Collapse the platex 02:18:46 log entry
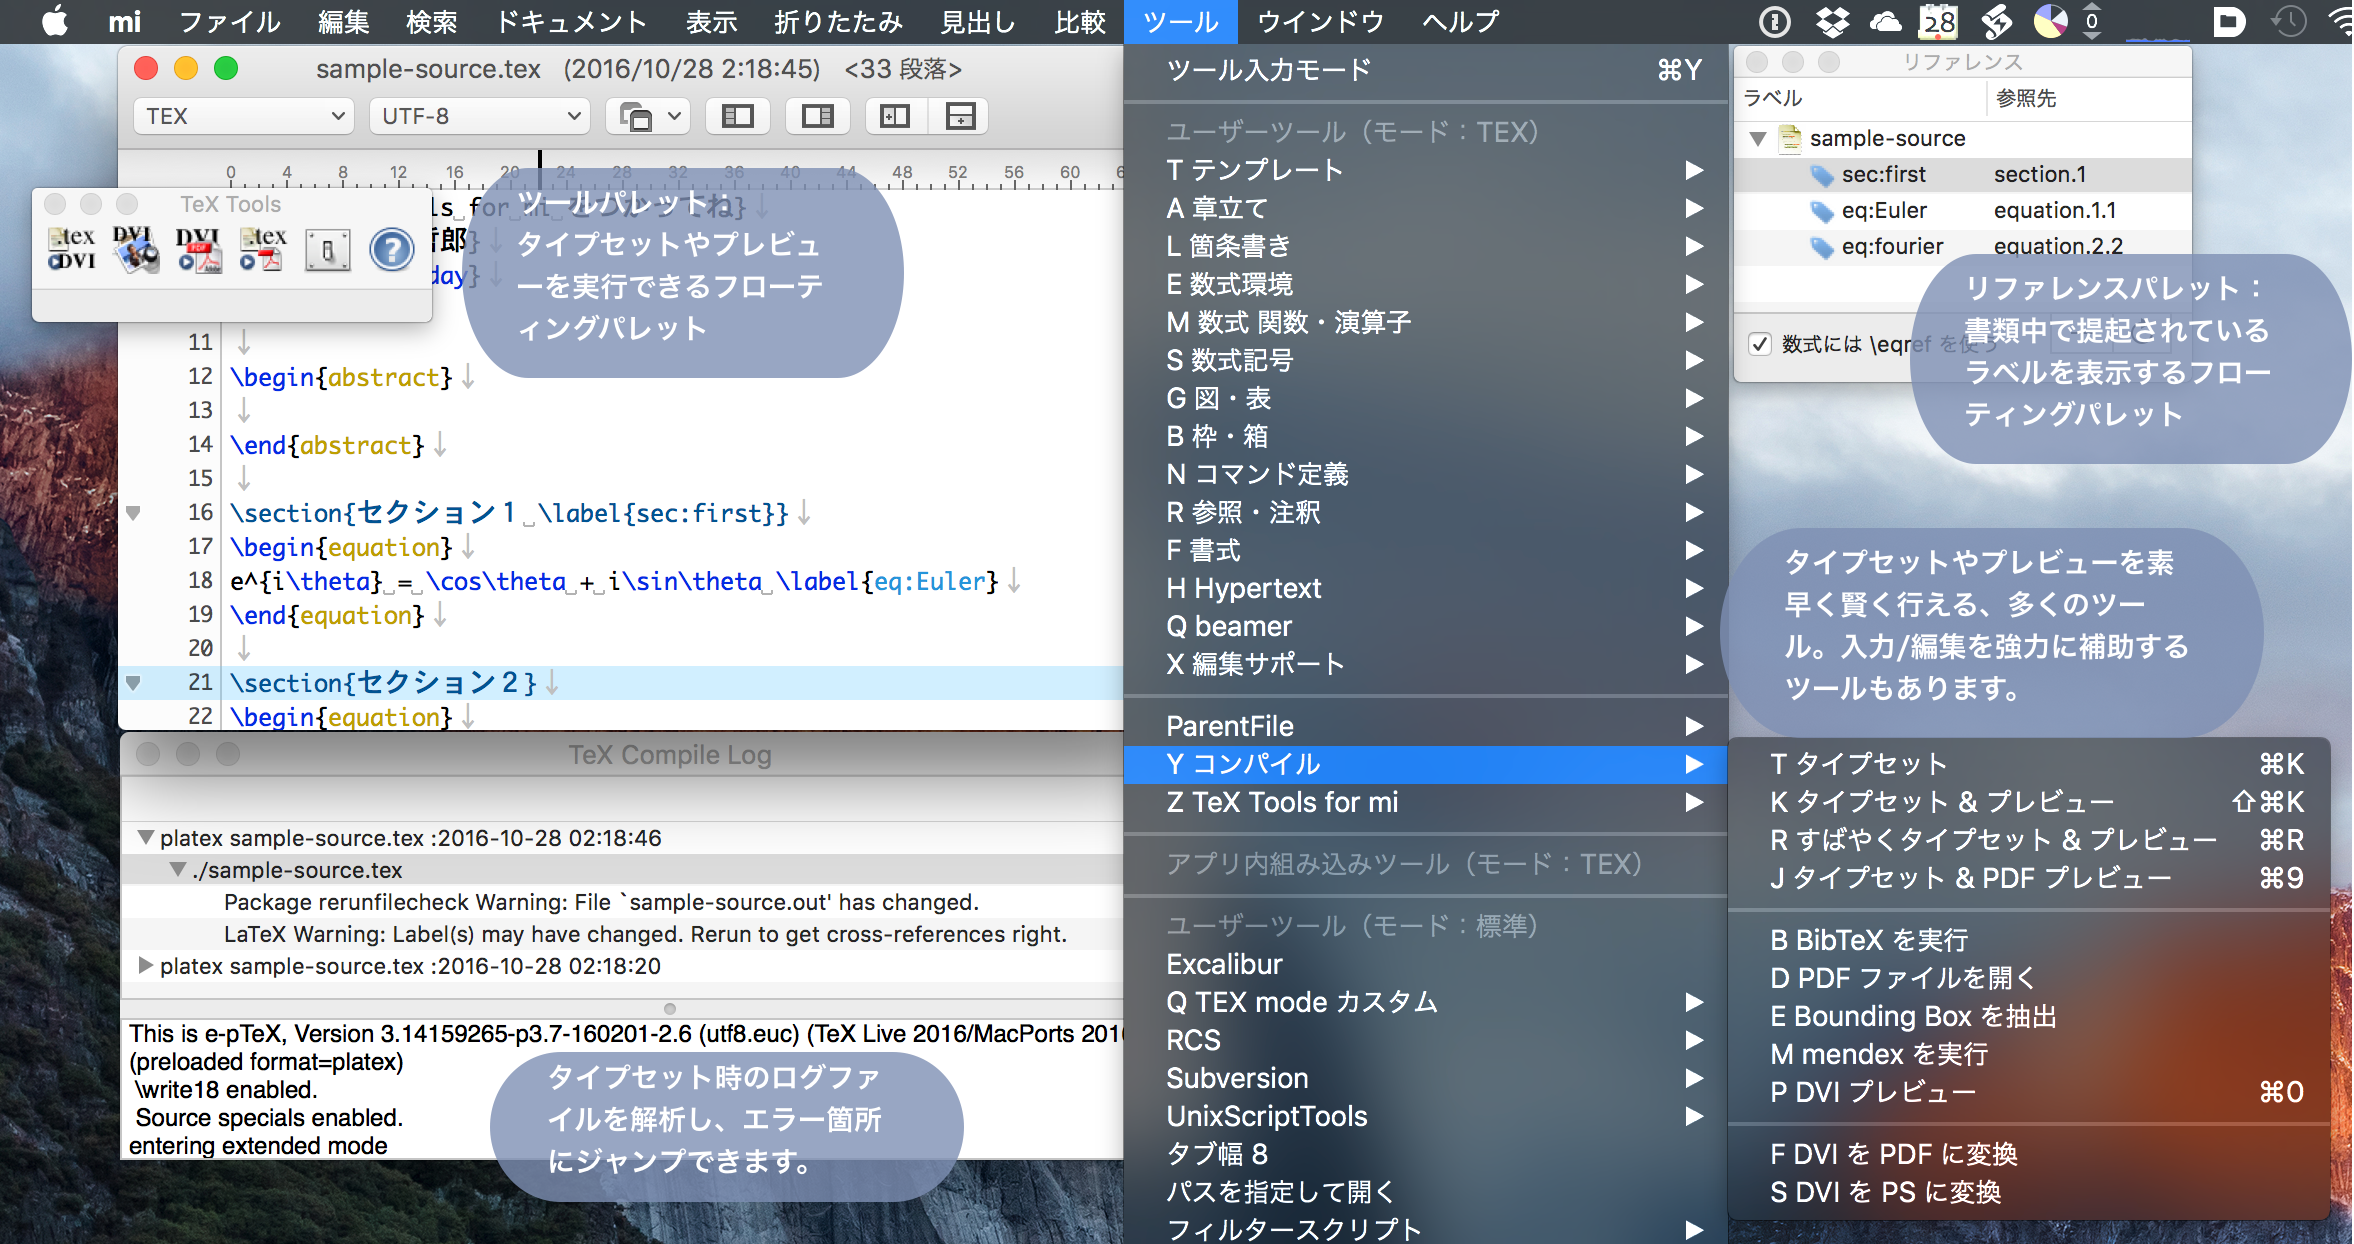2354x1244 pixels. click(146, 837)
